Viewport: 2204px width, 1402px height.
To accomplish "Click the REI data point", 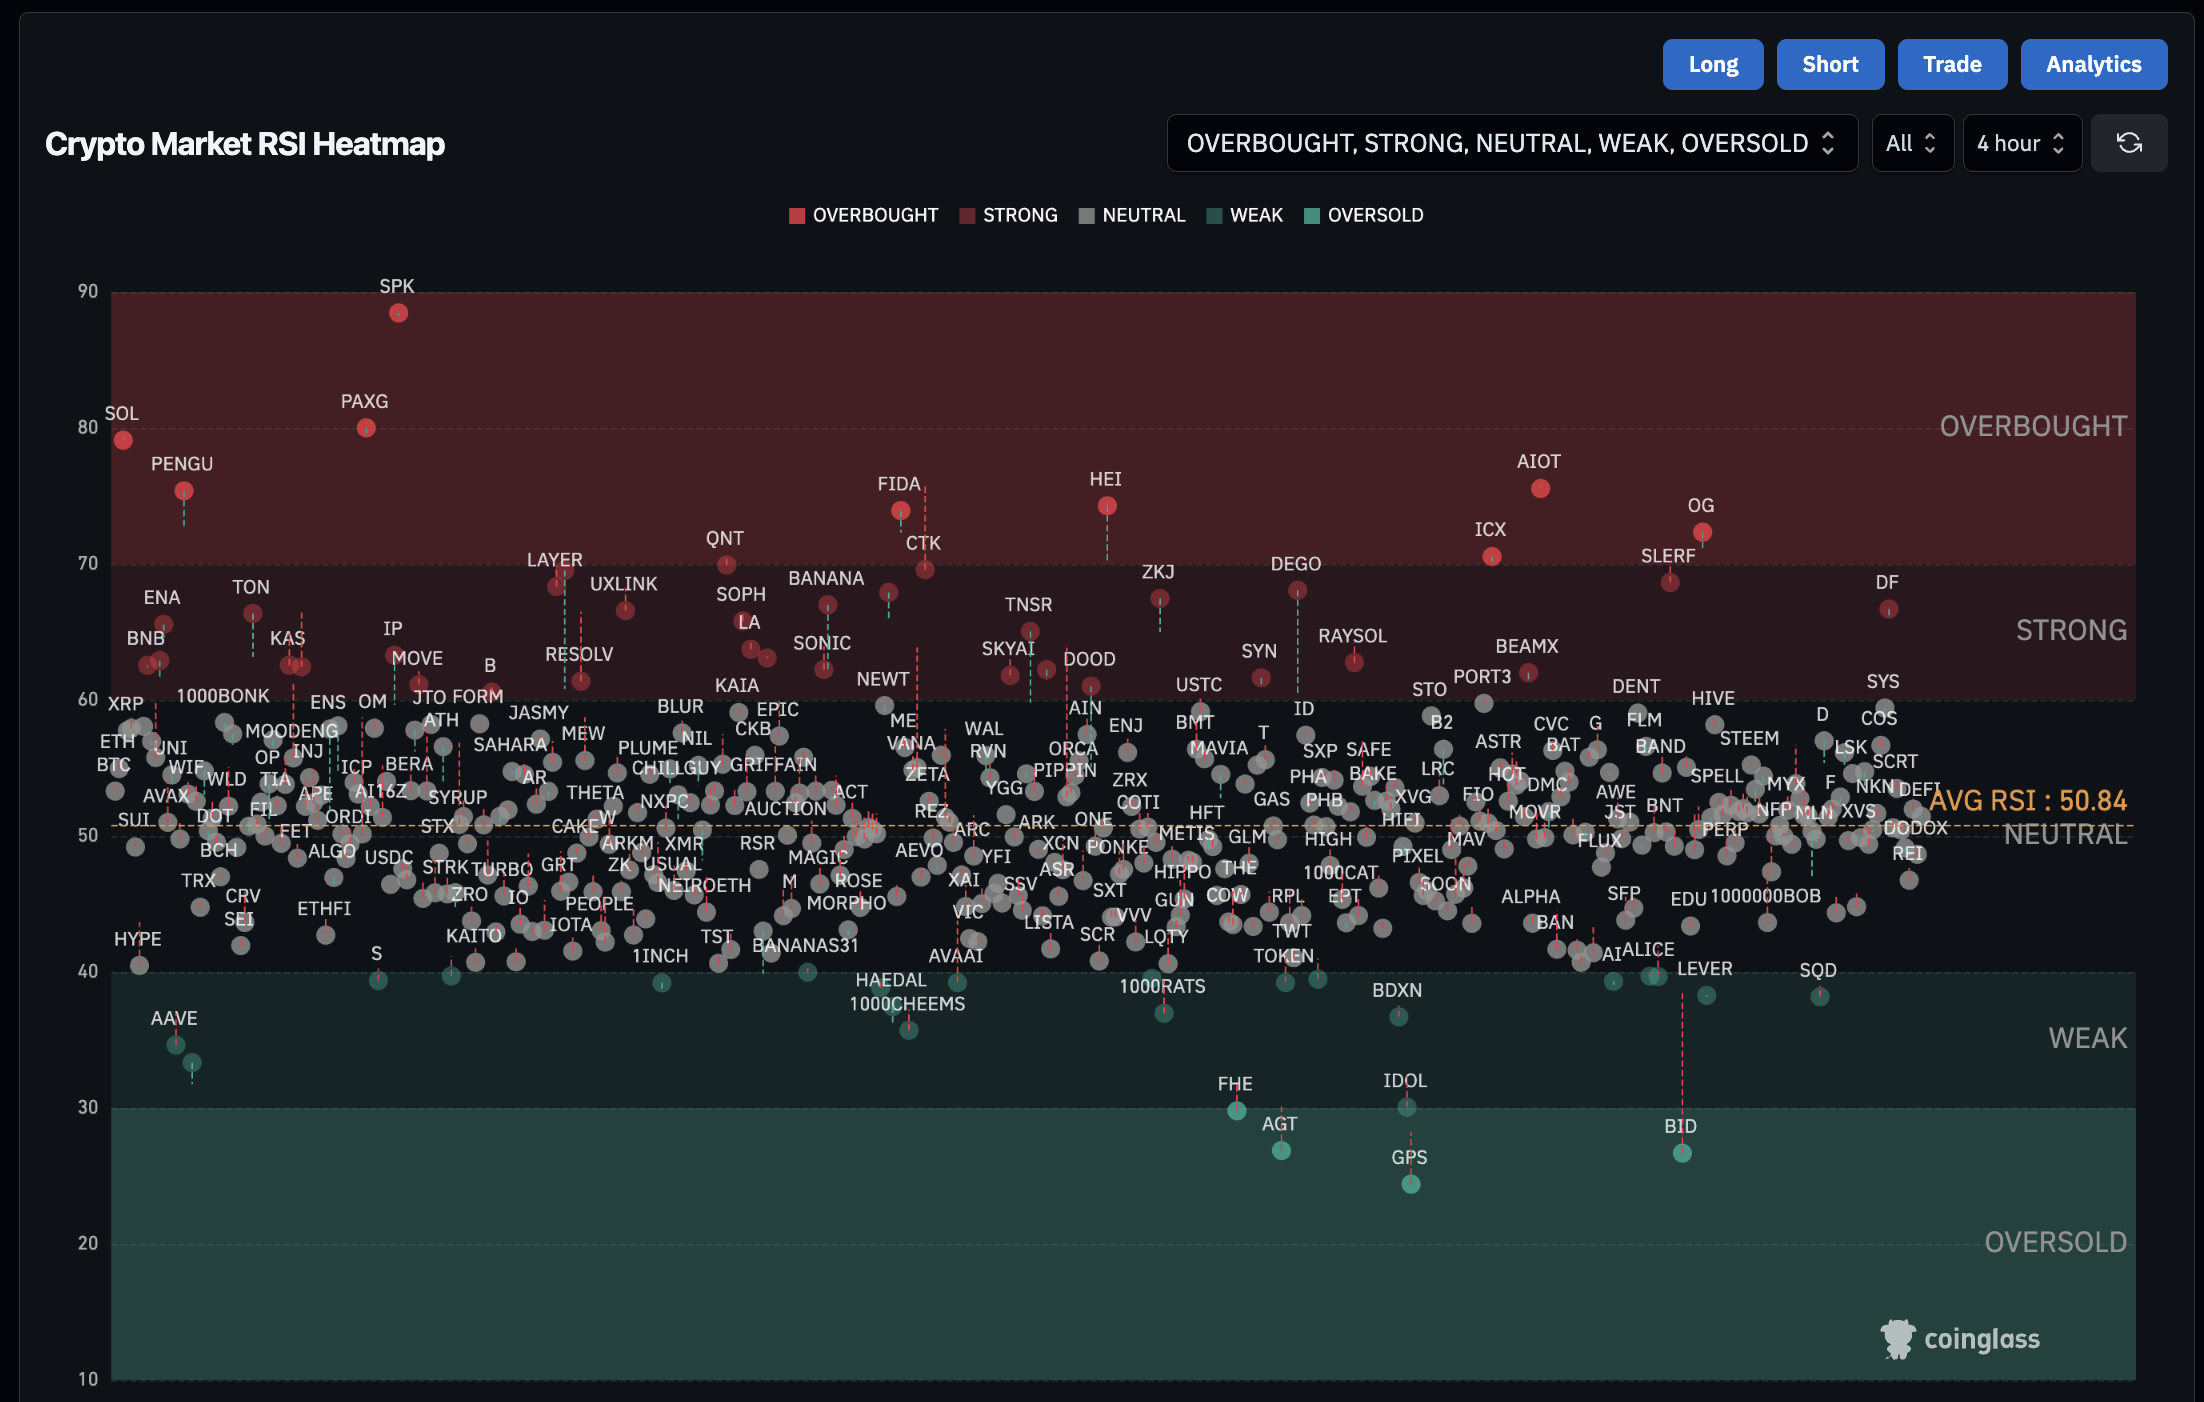I will [x=1909, y=880].
